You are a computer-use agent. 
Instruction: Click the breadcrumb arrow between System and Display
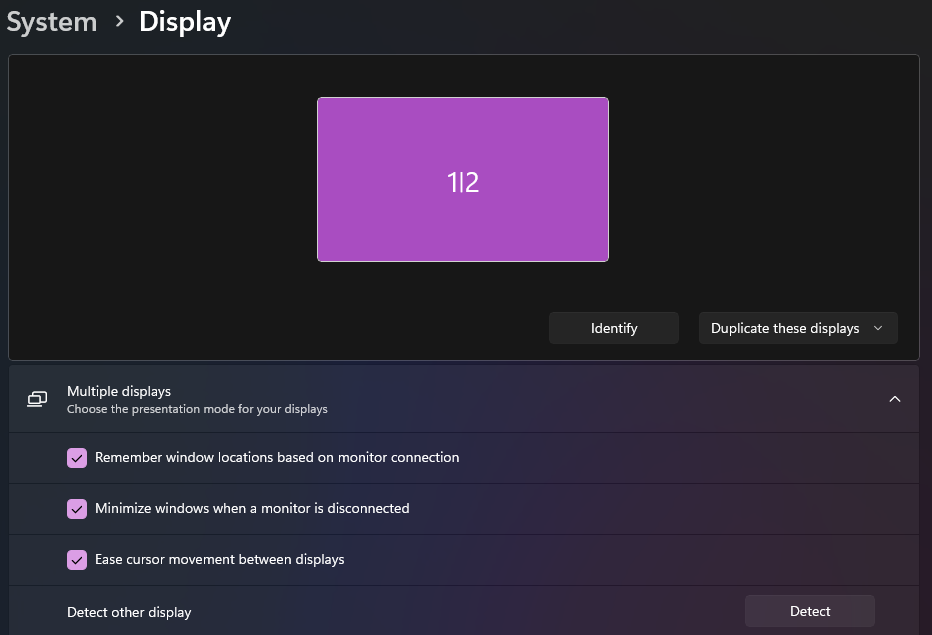coord(119,21)
